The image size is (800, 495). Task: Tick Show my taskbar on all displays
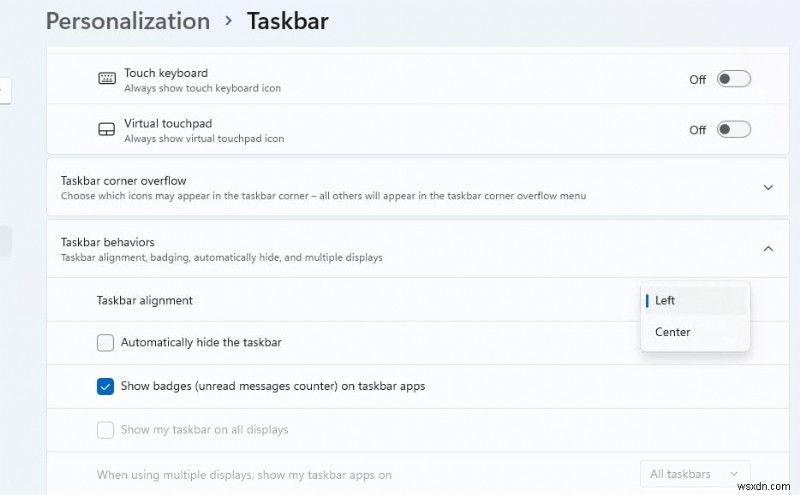point(105,430)
